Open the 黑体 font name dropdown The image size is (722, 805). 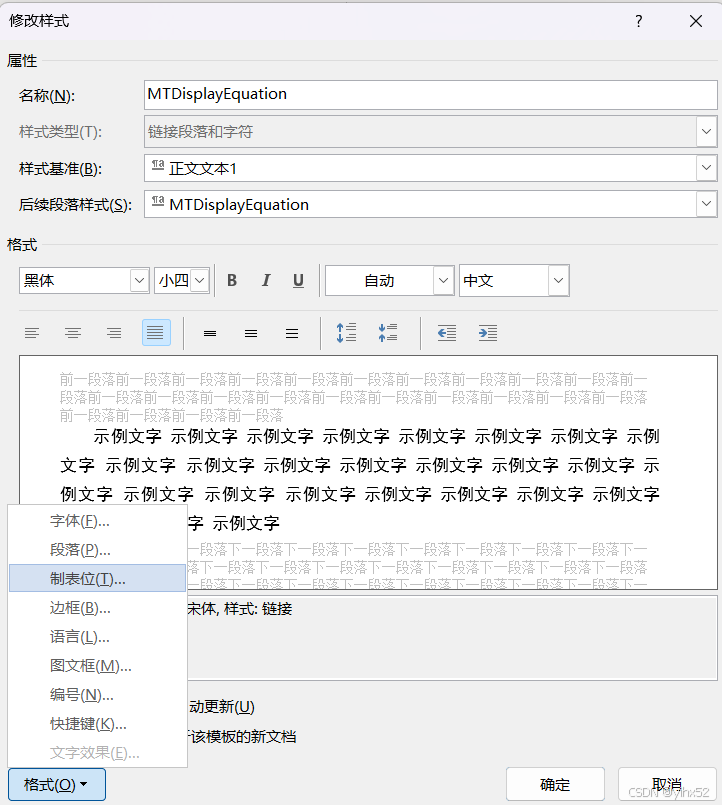[139, 280]
